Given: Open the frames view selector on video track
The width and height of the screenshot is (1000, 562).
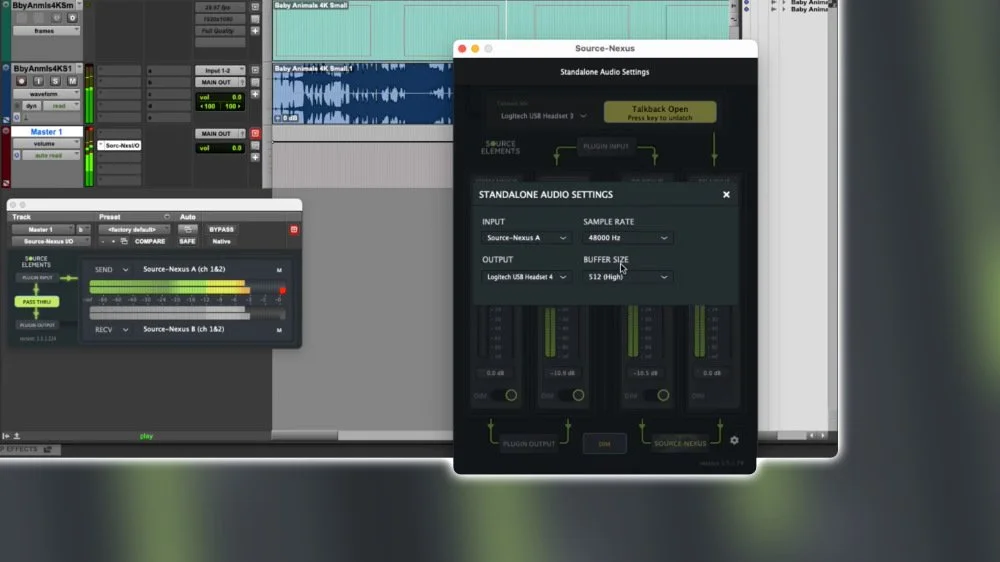Looking at the screenshot, I should pyautogui.click(x=46, y=31).
